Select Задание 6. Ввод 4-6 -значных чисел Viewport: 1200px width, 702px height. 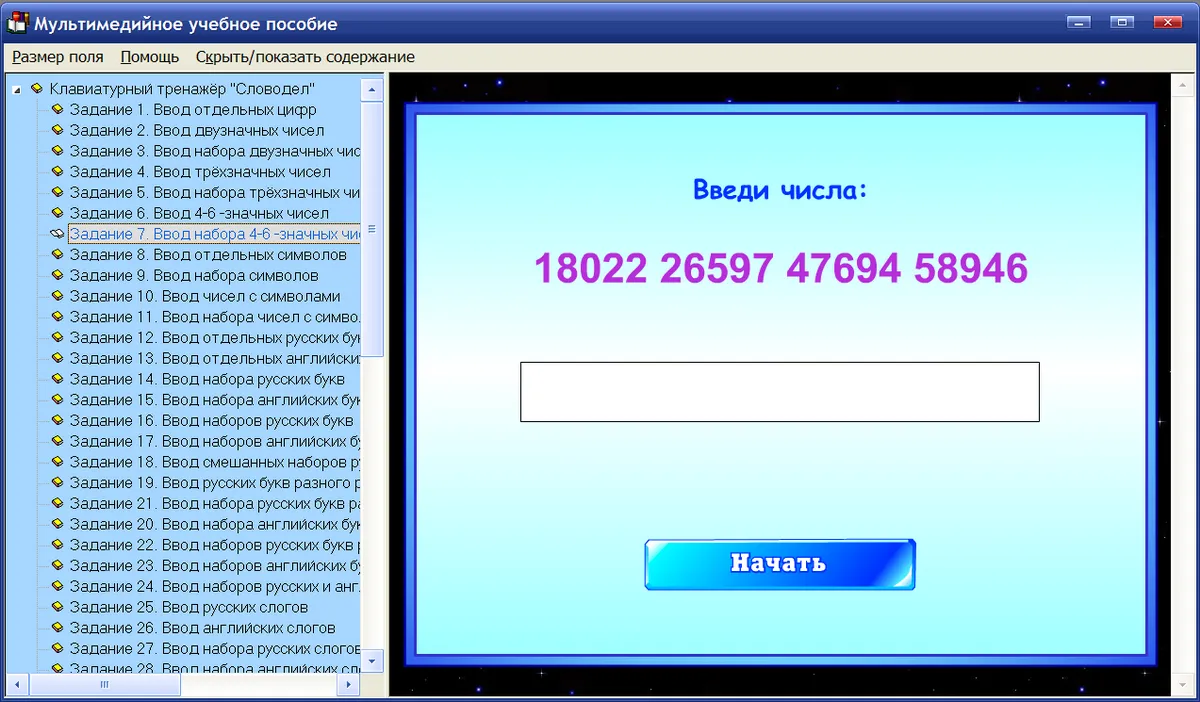[199, 213]
